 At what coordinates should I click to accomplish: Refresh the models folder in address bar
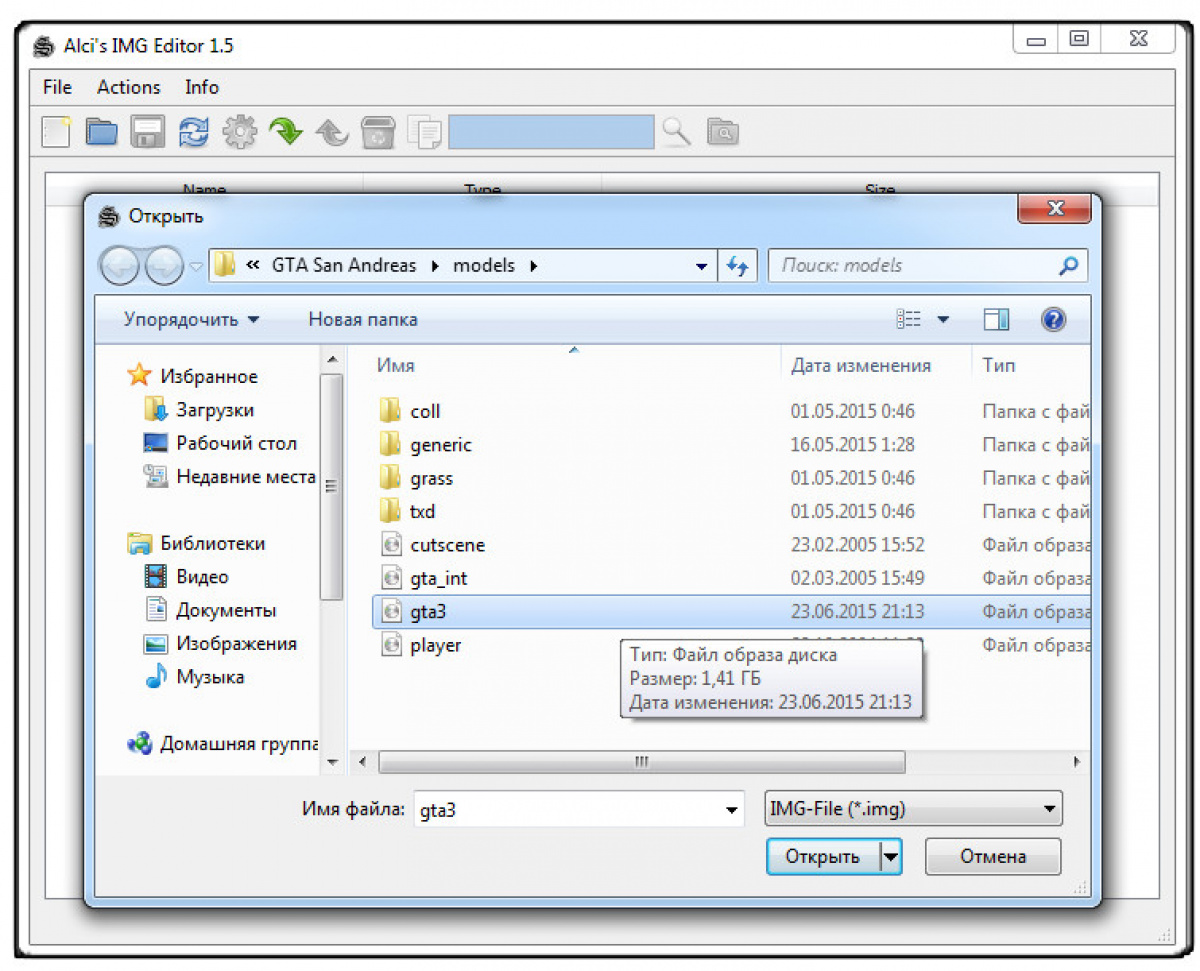click(x=737, y=266)
